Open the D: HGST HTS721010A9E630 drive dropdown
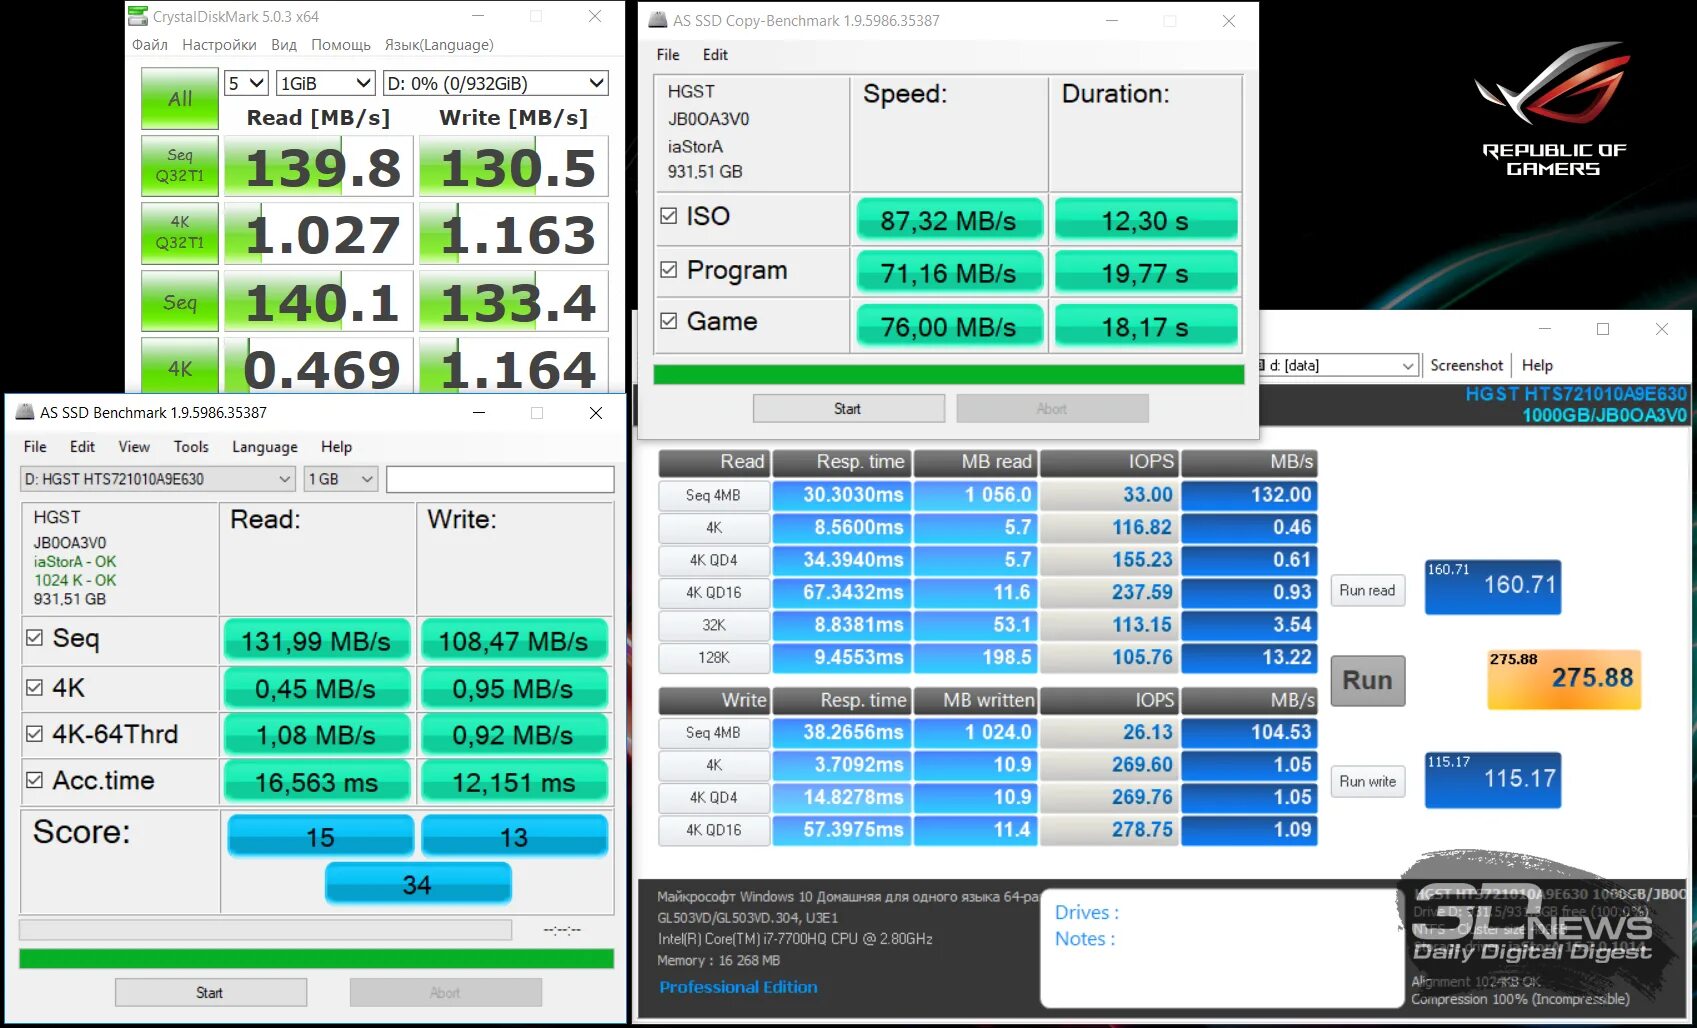This screenshot has width=1697, height=1028. click(157, 479)
